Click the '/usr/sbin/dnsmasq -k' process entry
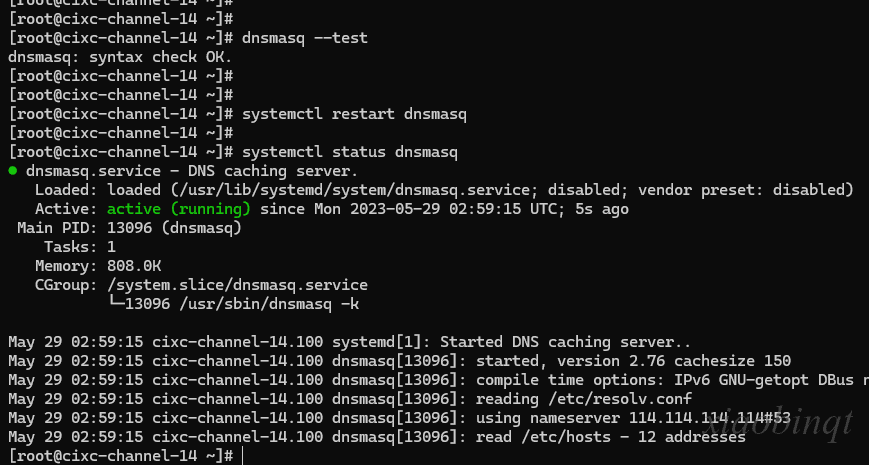The height and width of the screenshot is (465, 869). pyautogui.click(x=269, y=304)
